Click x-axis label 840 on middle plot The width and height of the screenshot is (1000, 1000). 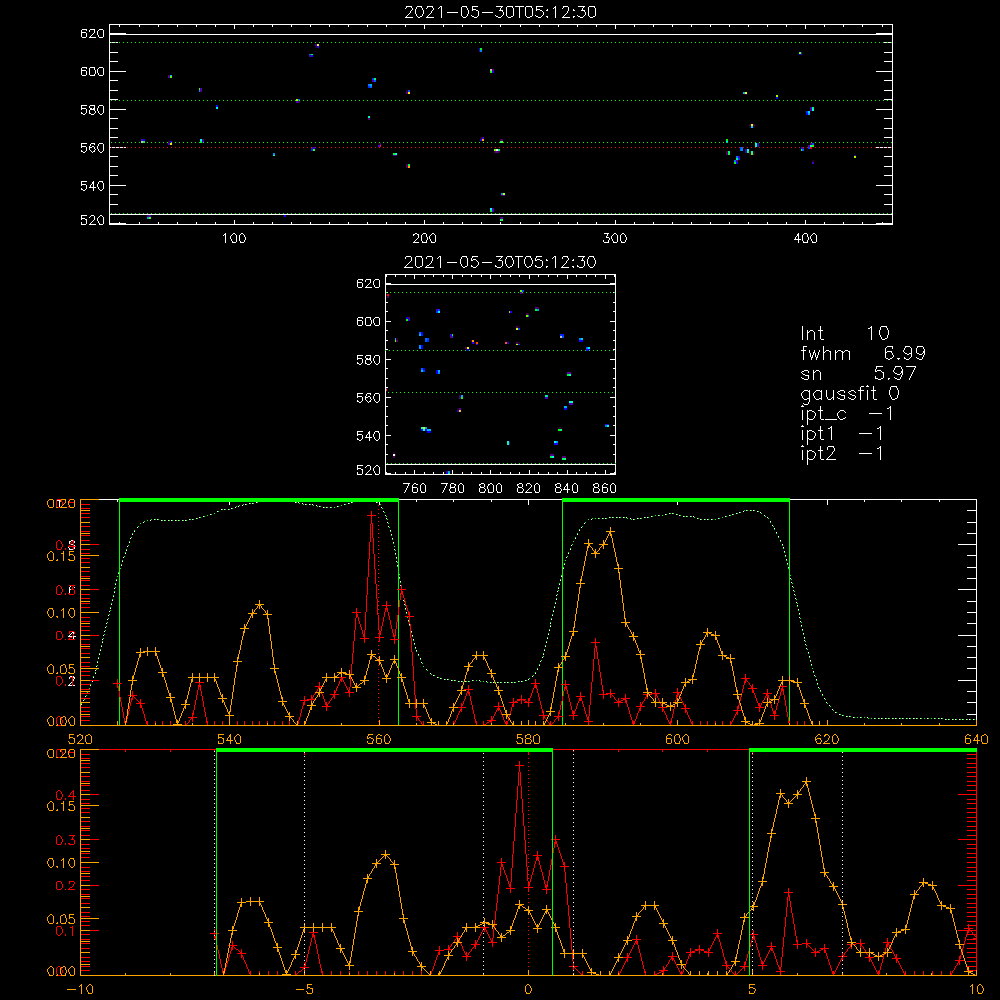point(566,489)
